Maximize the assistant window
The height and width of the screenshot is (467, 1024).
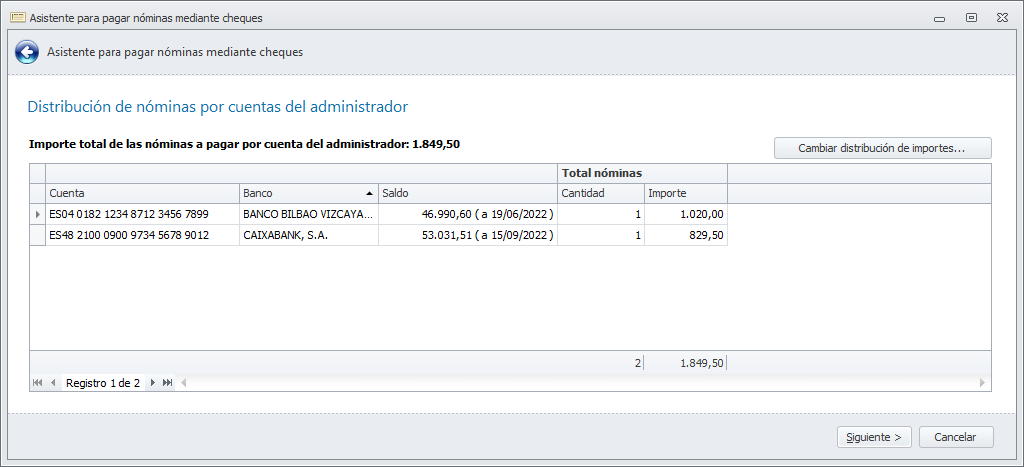pos(971,18)
